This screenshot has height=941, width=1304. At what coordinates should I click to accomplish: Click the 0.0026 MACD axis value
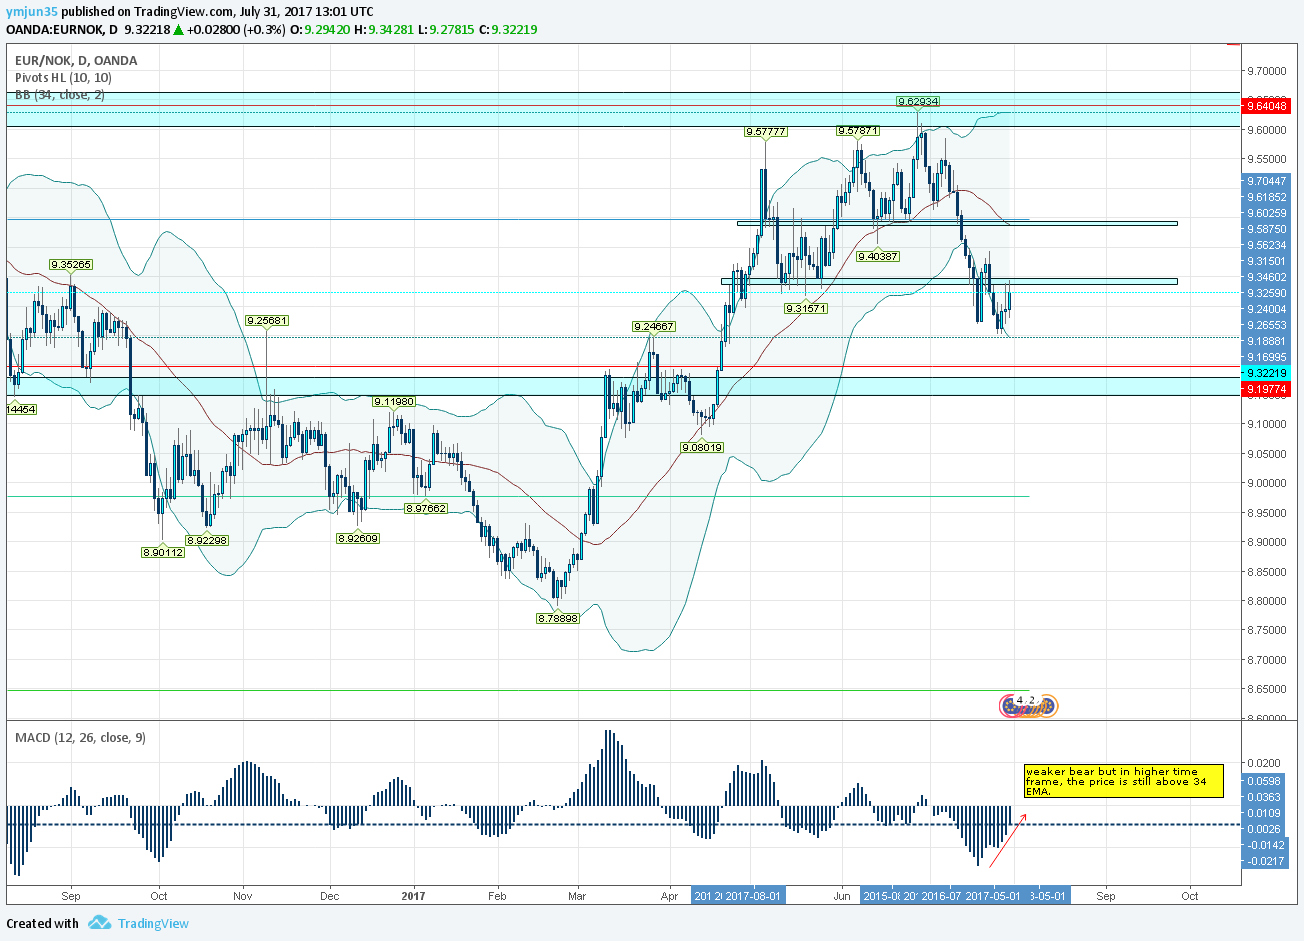1265,829
